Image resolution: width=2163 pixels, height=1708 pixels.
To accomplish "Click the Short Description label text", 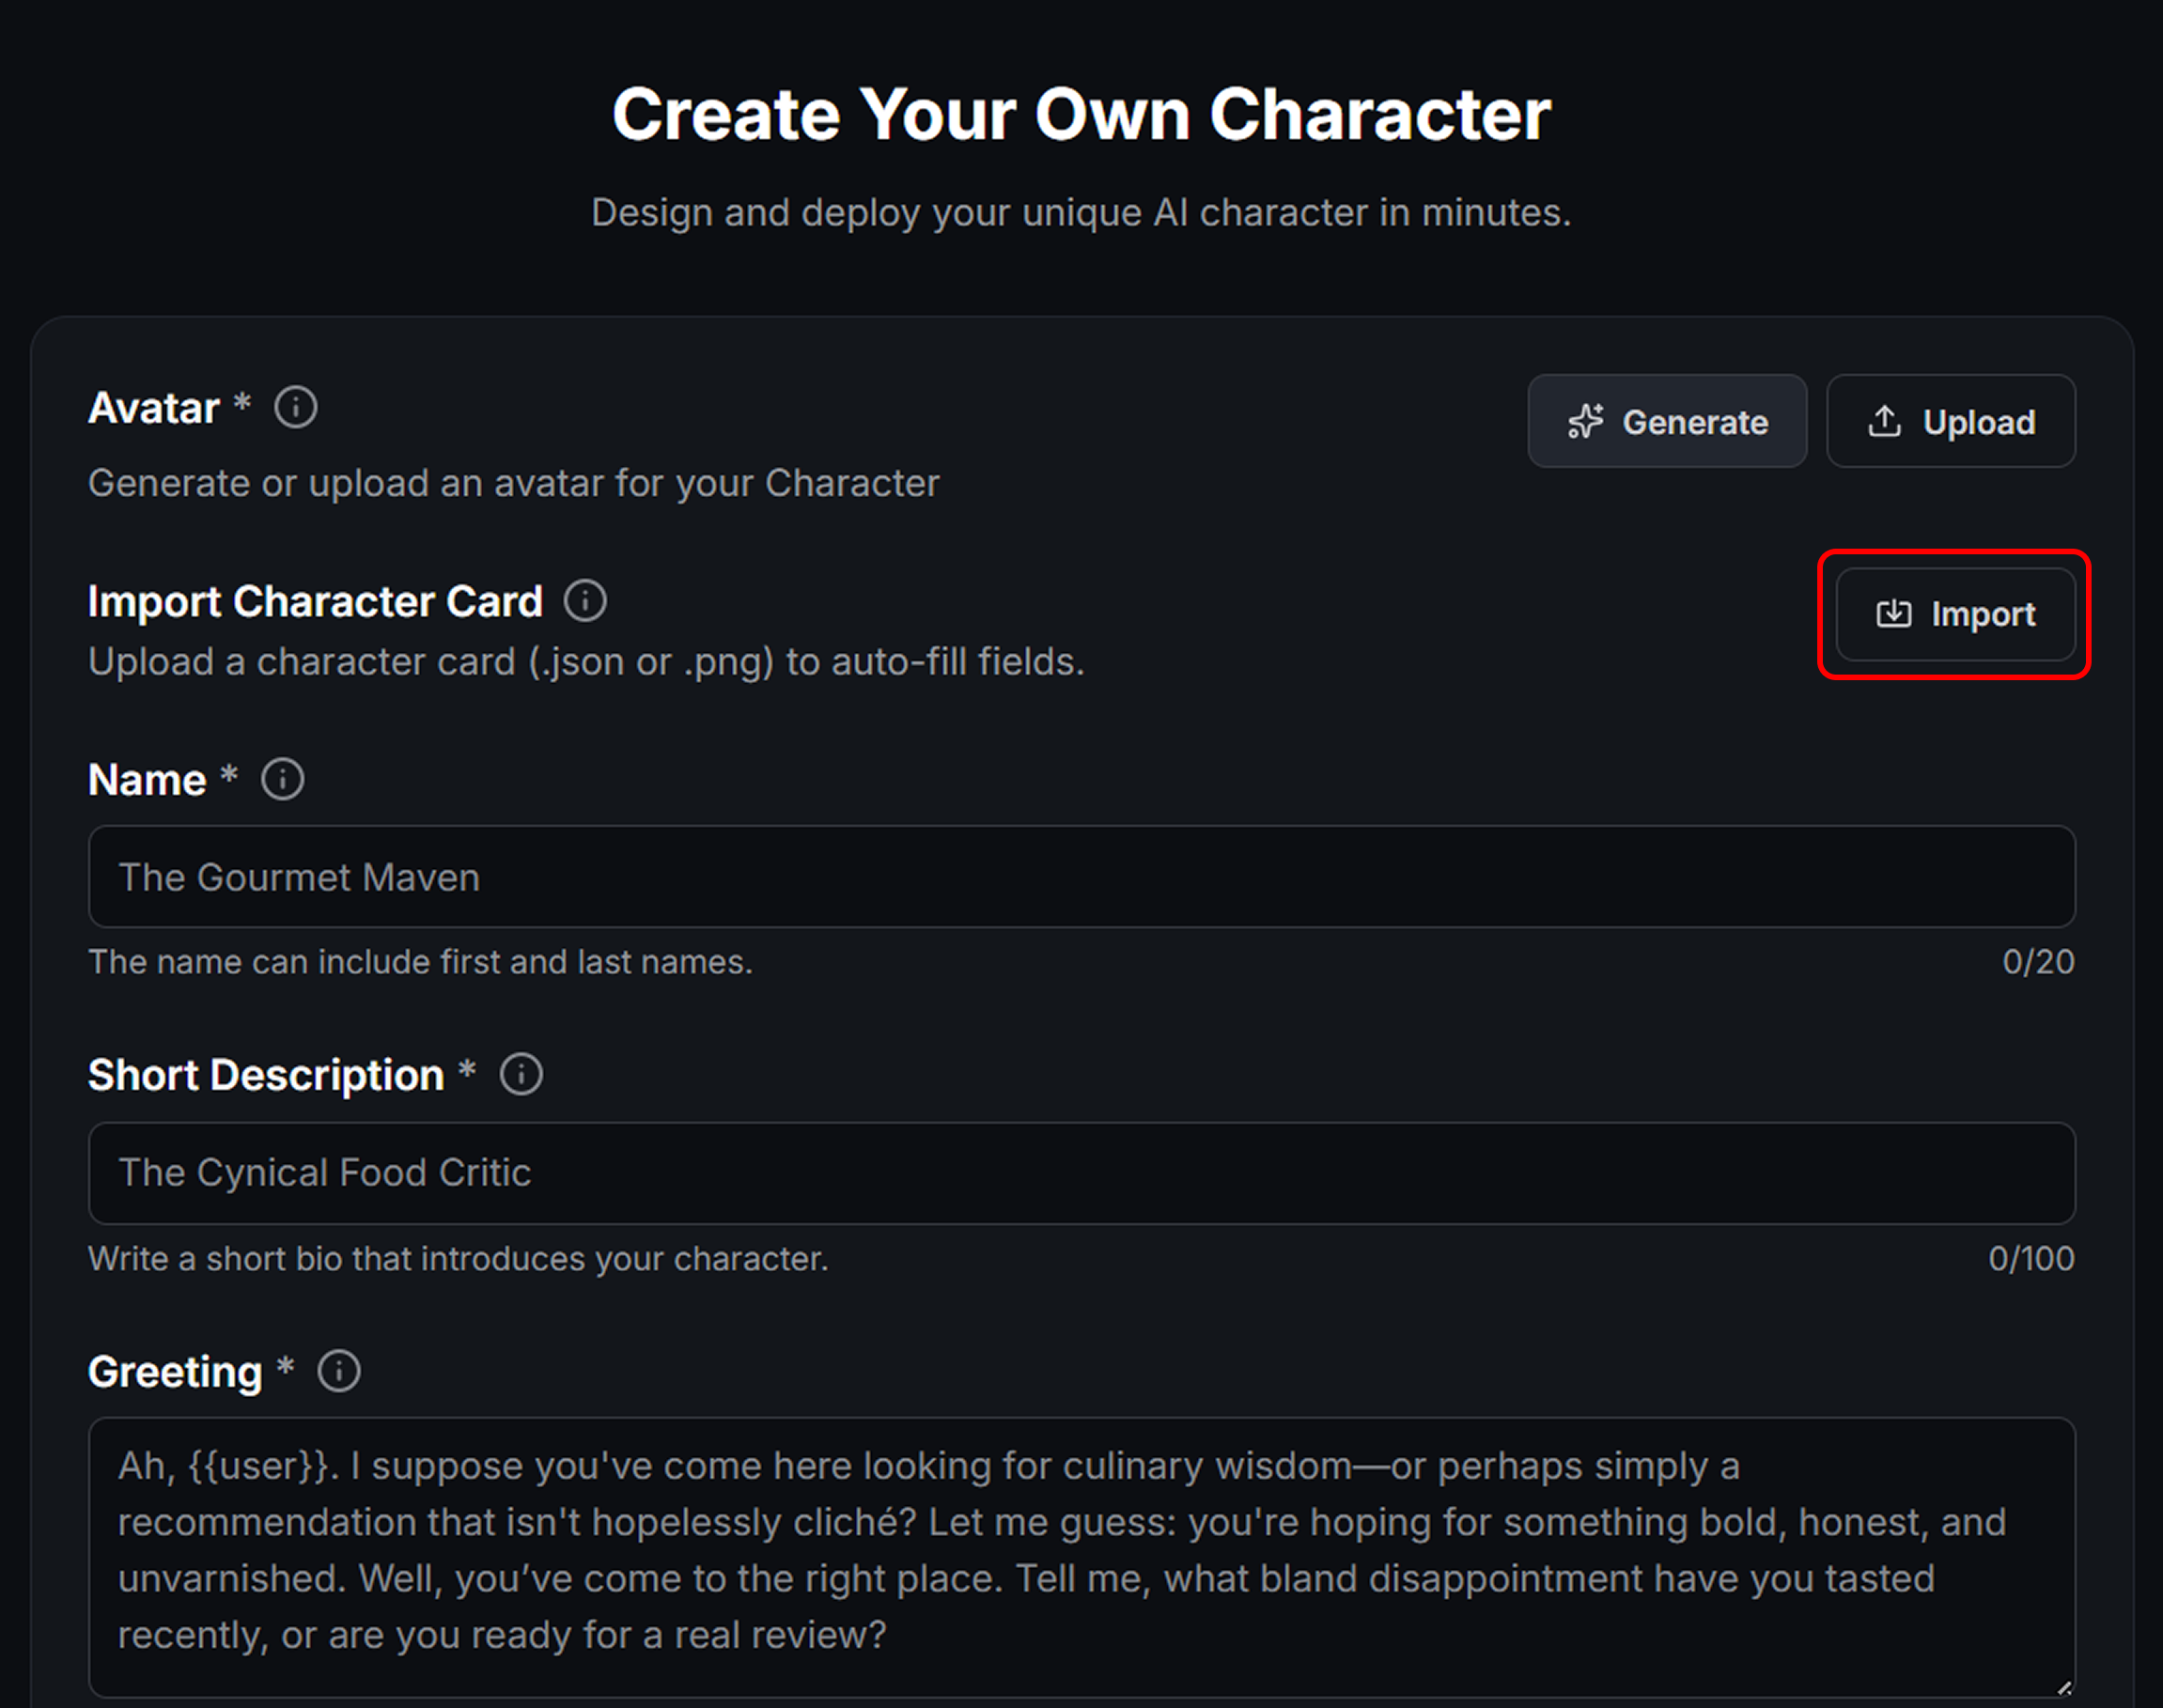I will 266,1075.
